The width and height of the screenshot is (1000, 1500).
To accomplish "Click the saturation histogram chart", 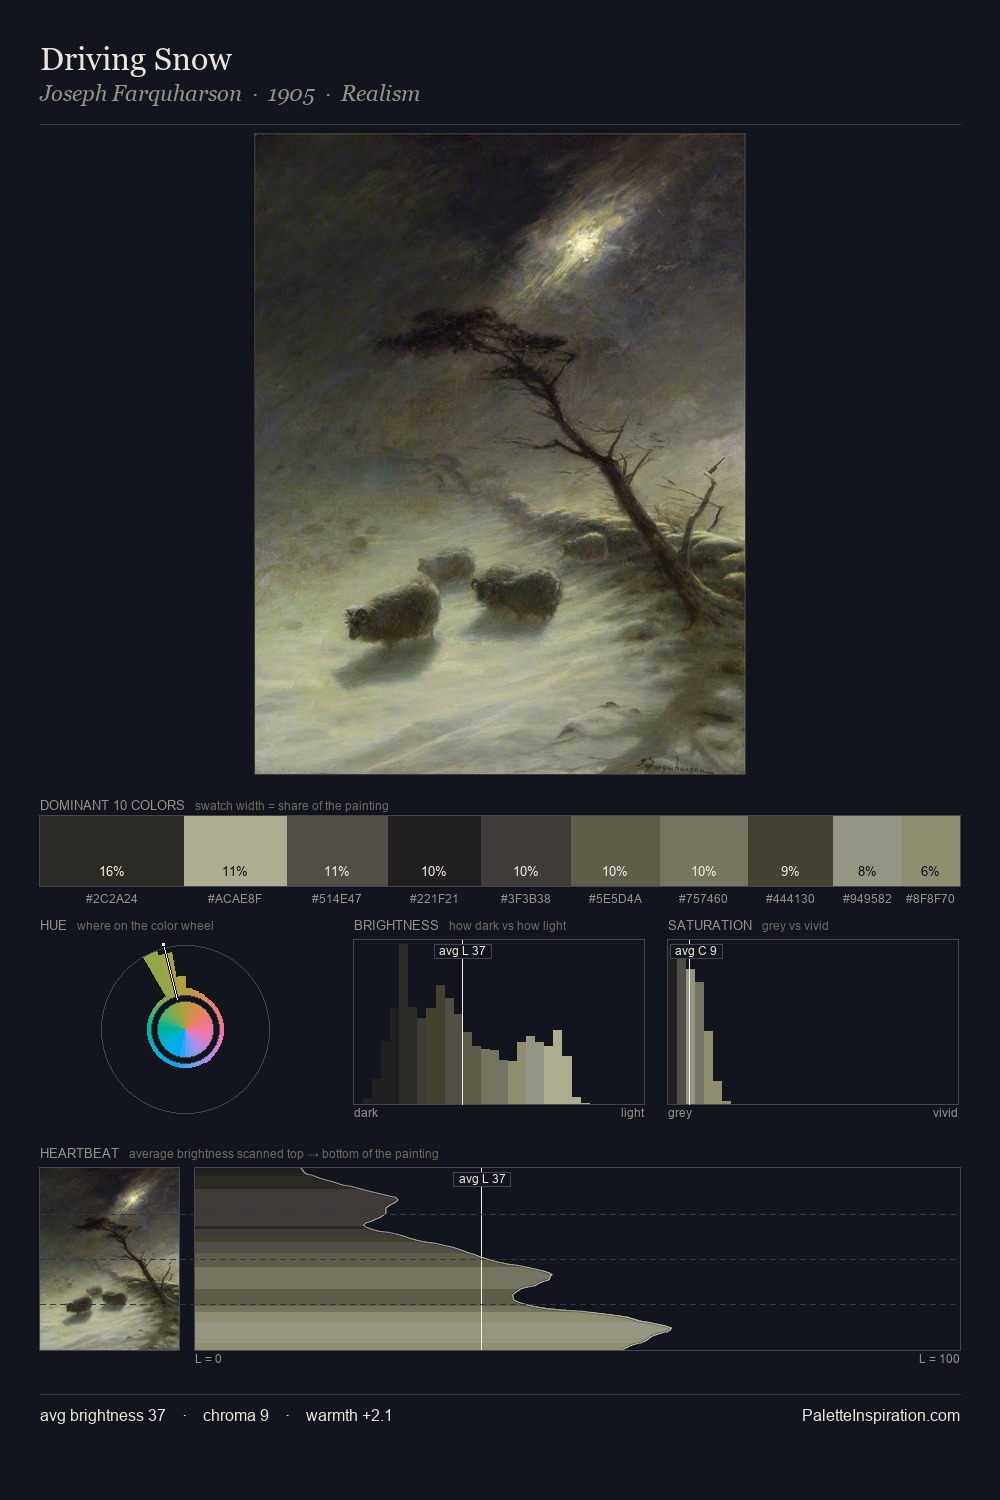I will [x=813, y=1022].
